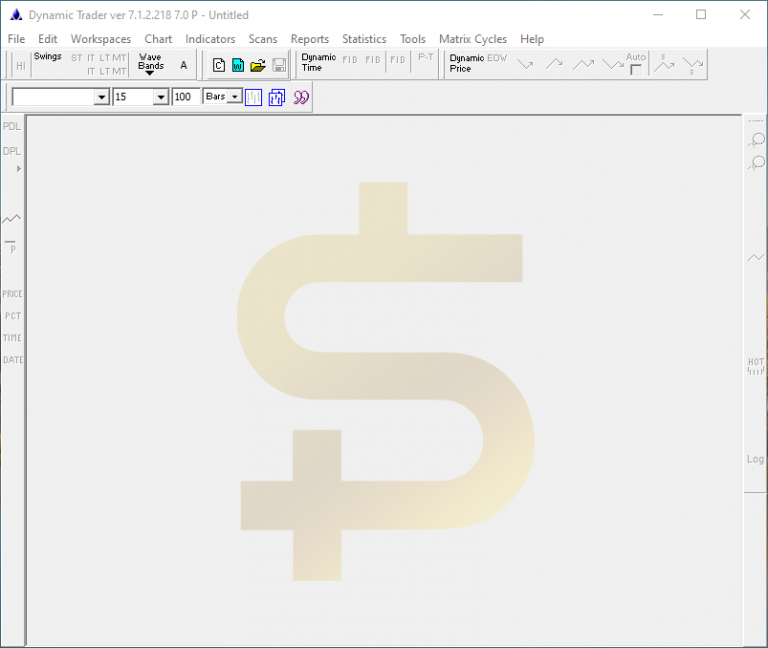The image size is (768, 648).
Task: Click the input field containing 100
Action: point(185,97)
